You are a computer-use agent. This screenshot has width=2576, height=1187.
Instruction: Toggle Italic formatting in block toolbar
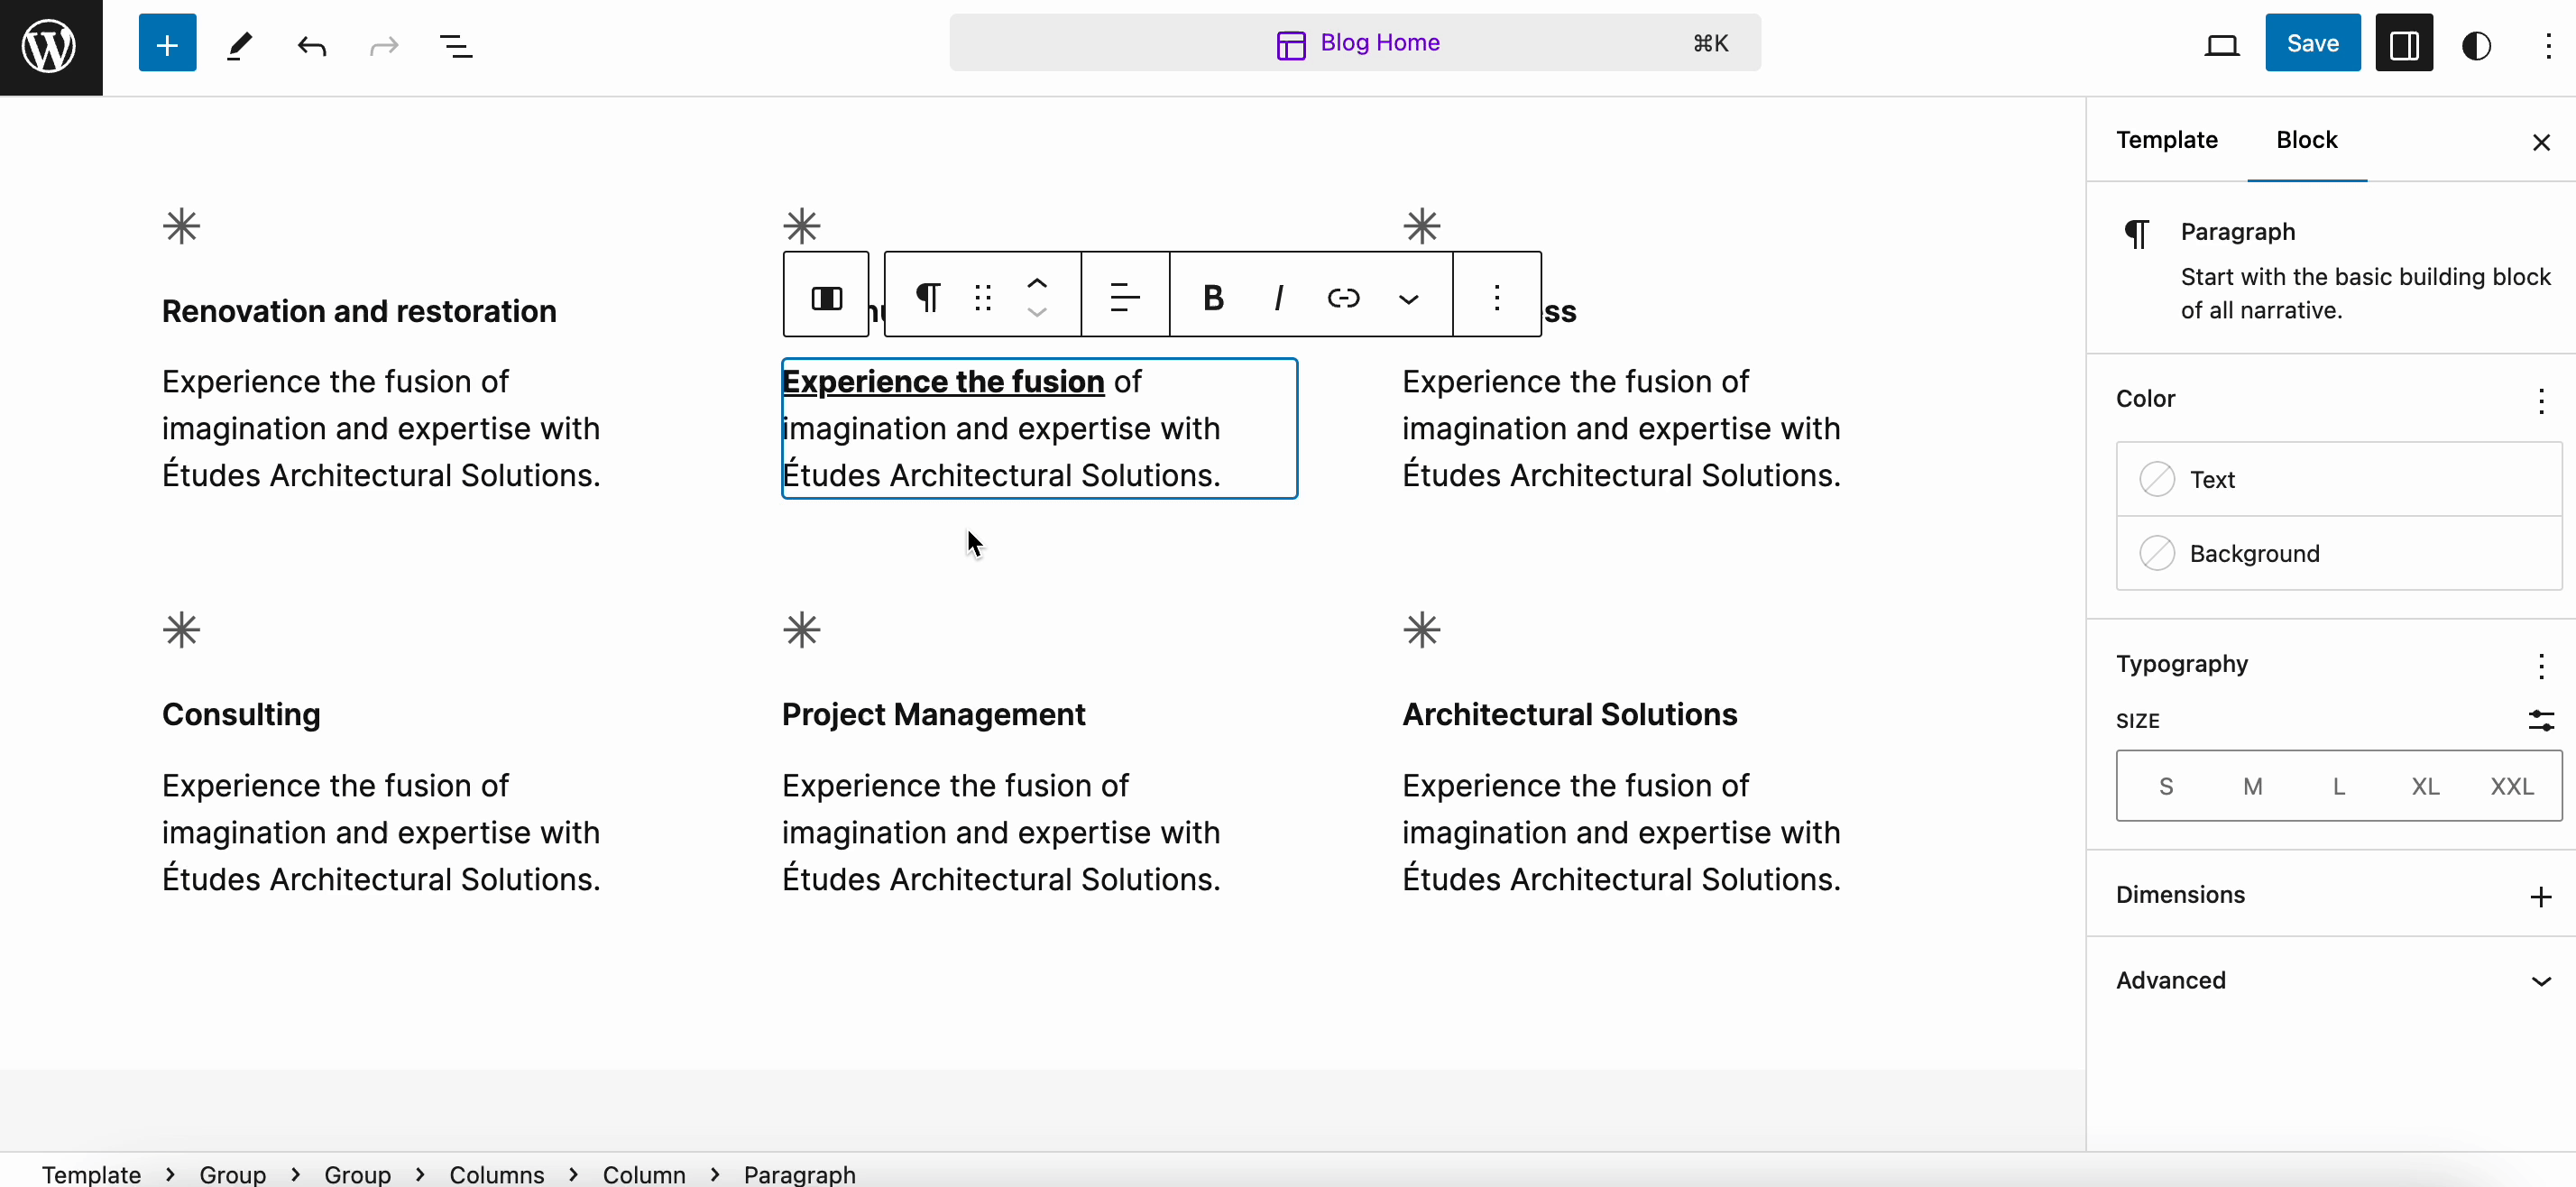1278,297
